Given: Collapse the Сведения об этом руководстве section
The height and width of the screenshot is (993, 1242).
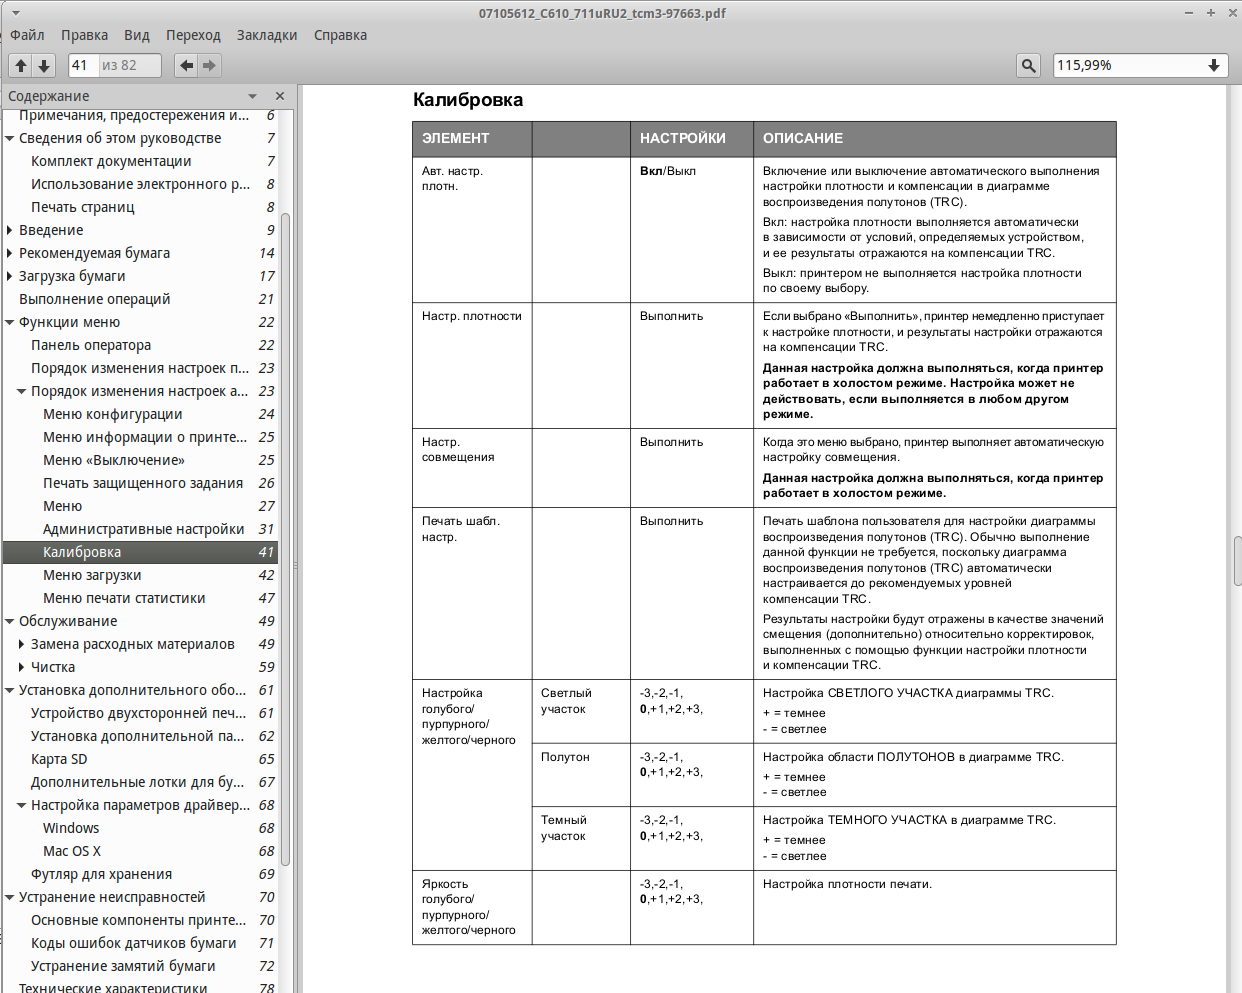Looking at the screenshot, I should 10,138.
